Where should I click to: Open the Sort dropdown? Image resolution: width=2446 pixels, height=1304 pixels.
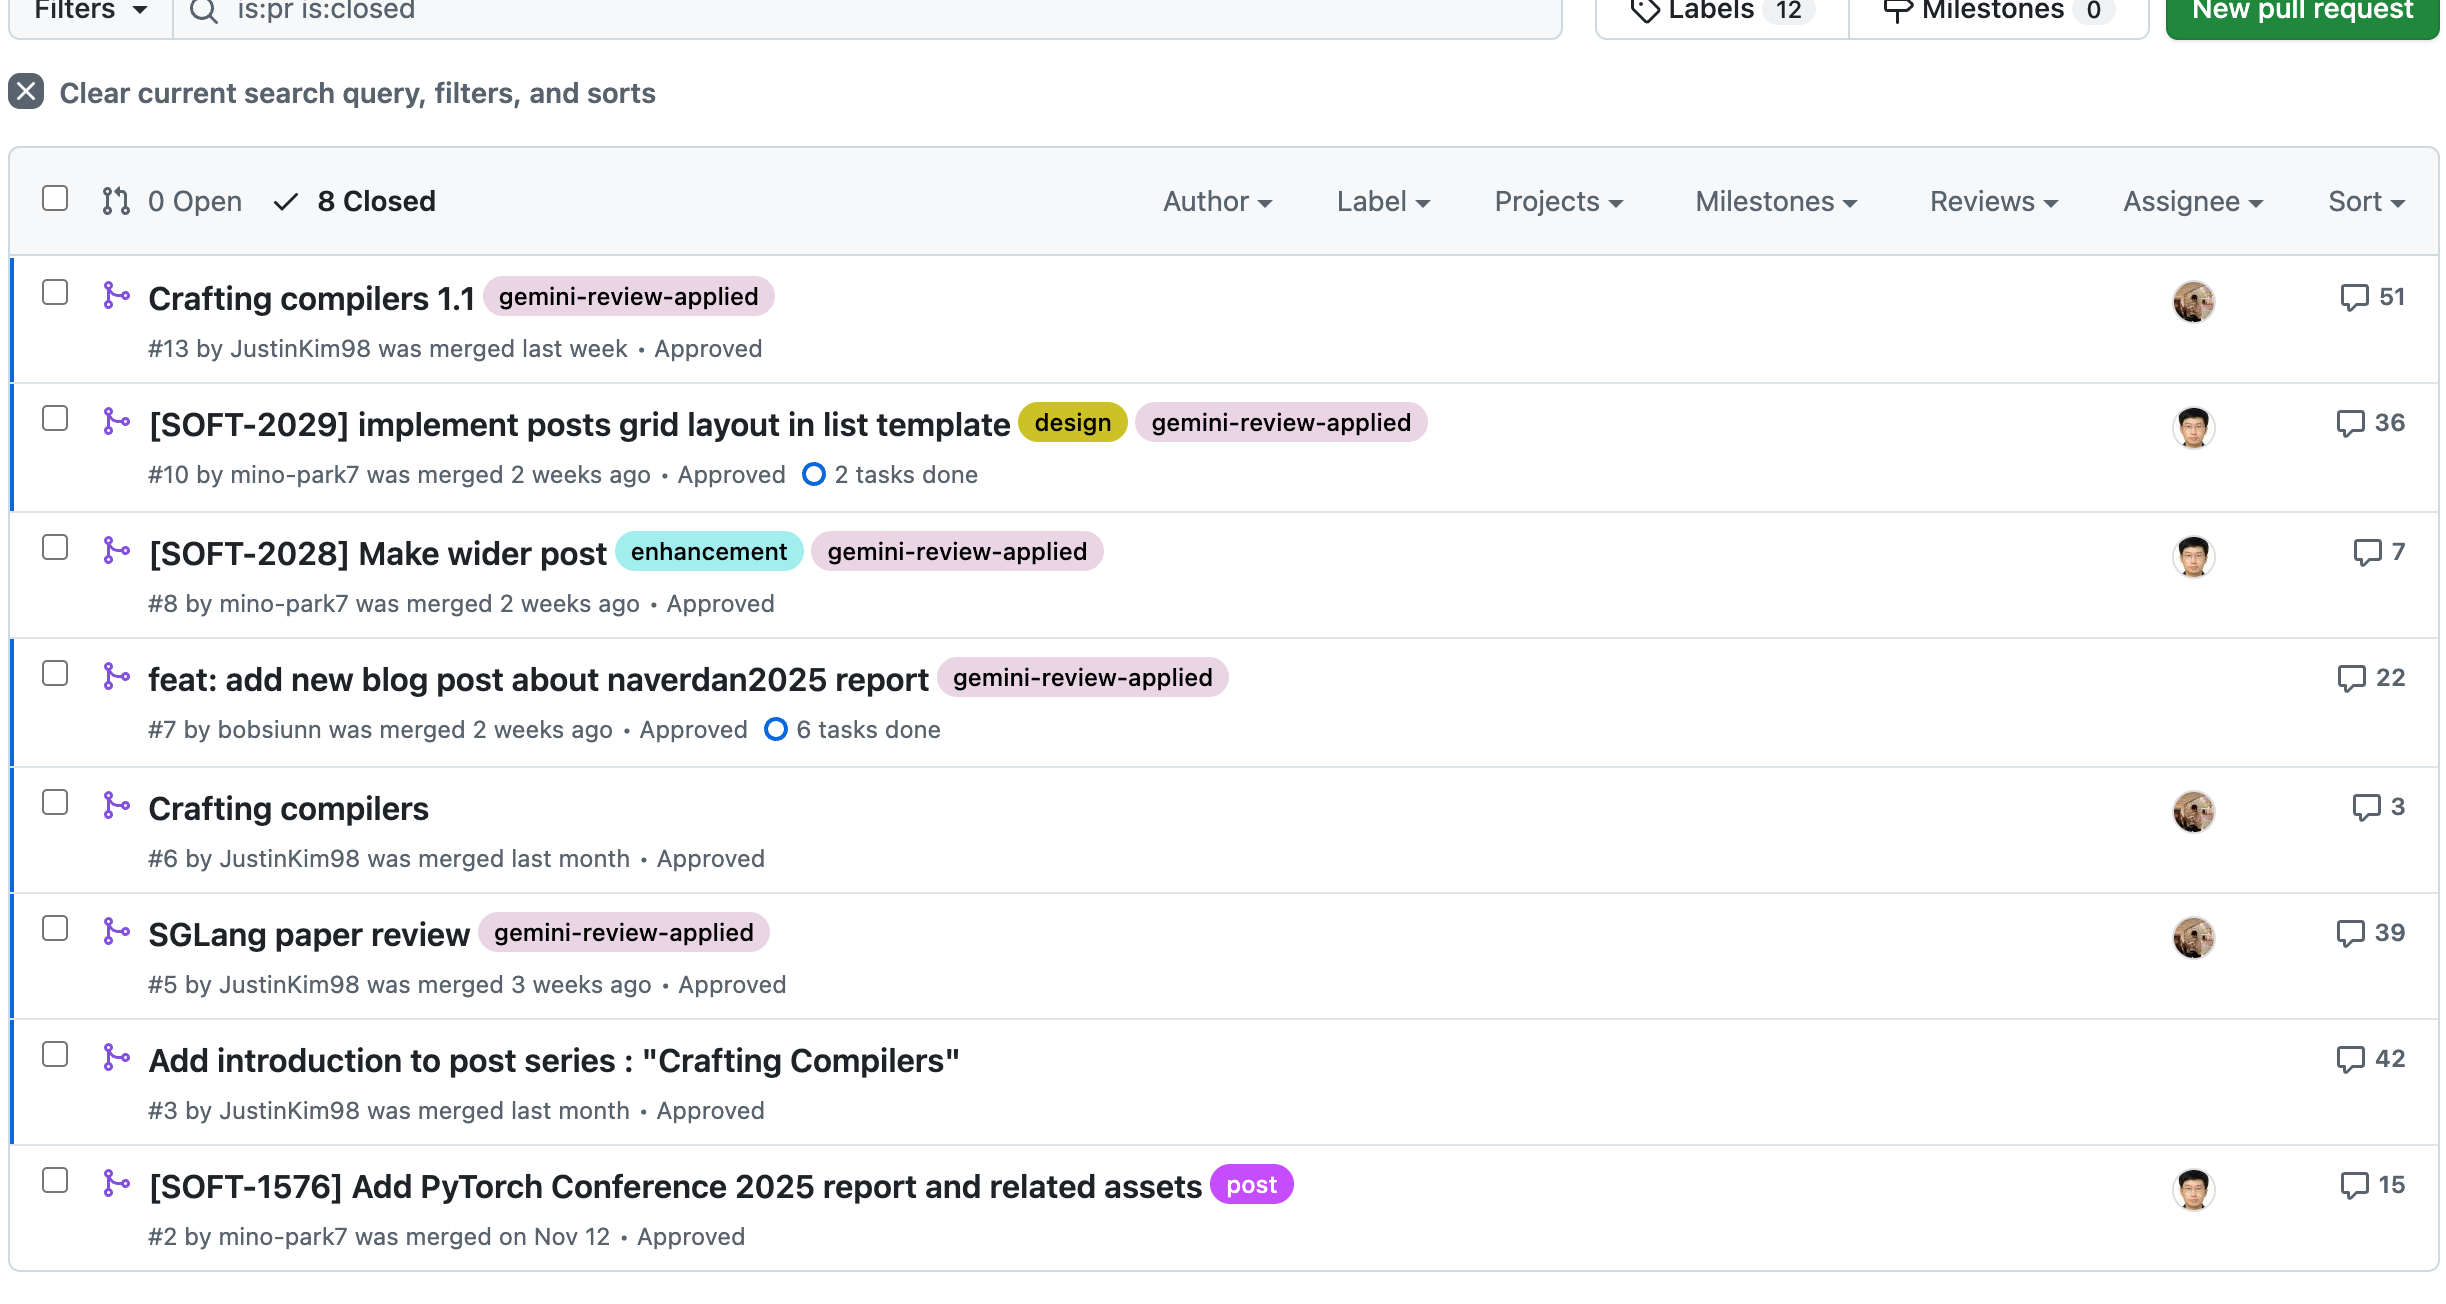coord(2365,201)
